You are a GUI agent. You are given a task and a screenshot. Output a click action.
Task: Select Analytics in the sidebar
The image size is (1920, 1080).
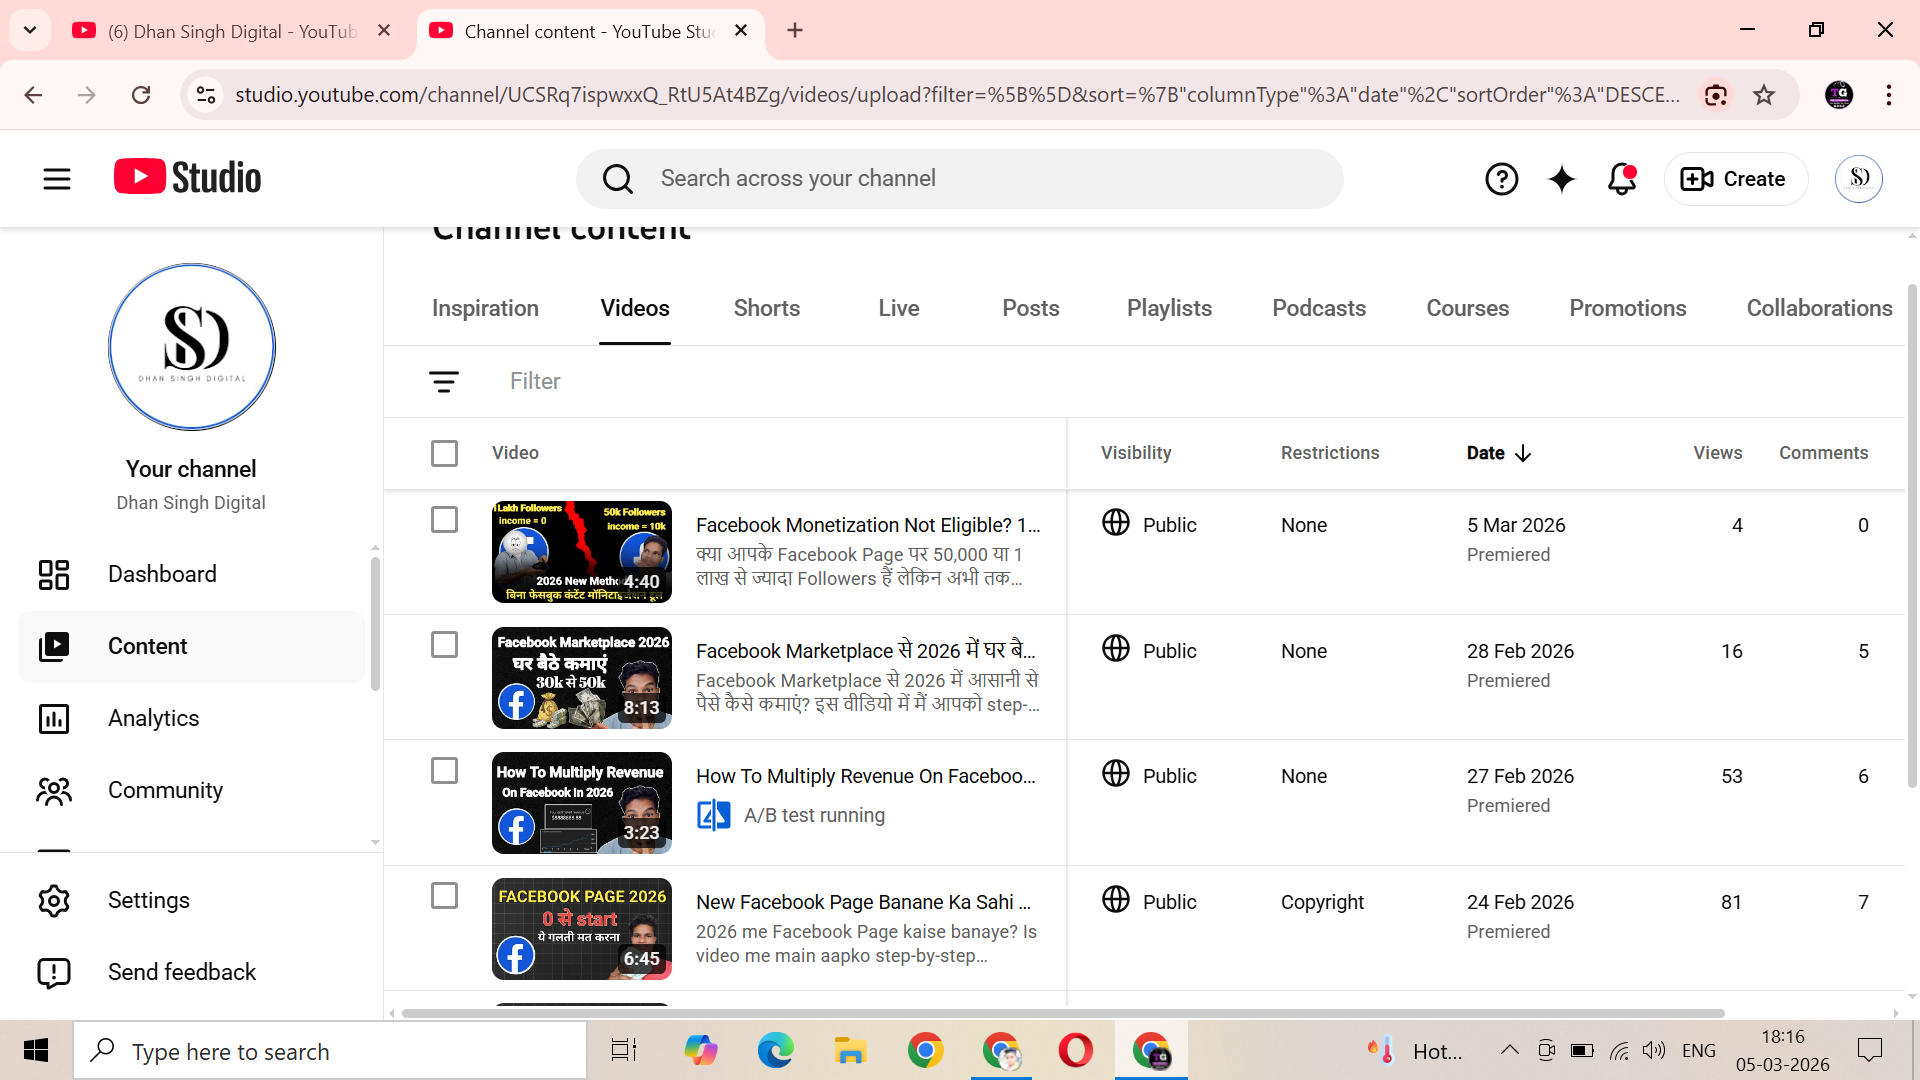(x=153, y=718)
